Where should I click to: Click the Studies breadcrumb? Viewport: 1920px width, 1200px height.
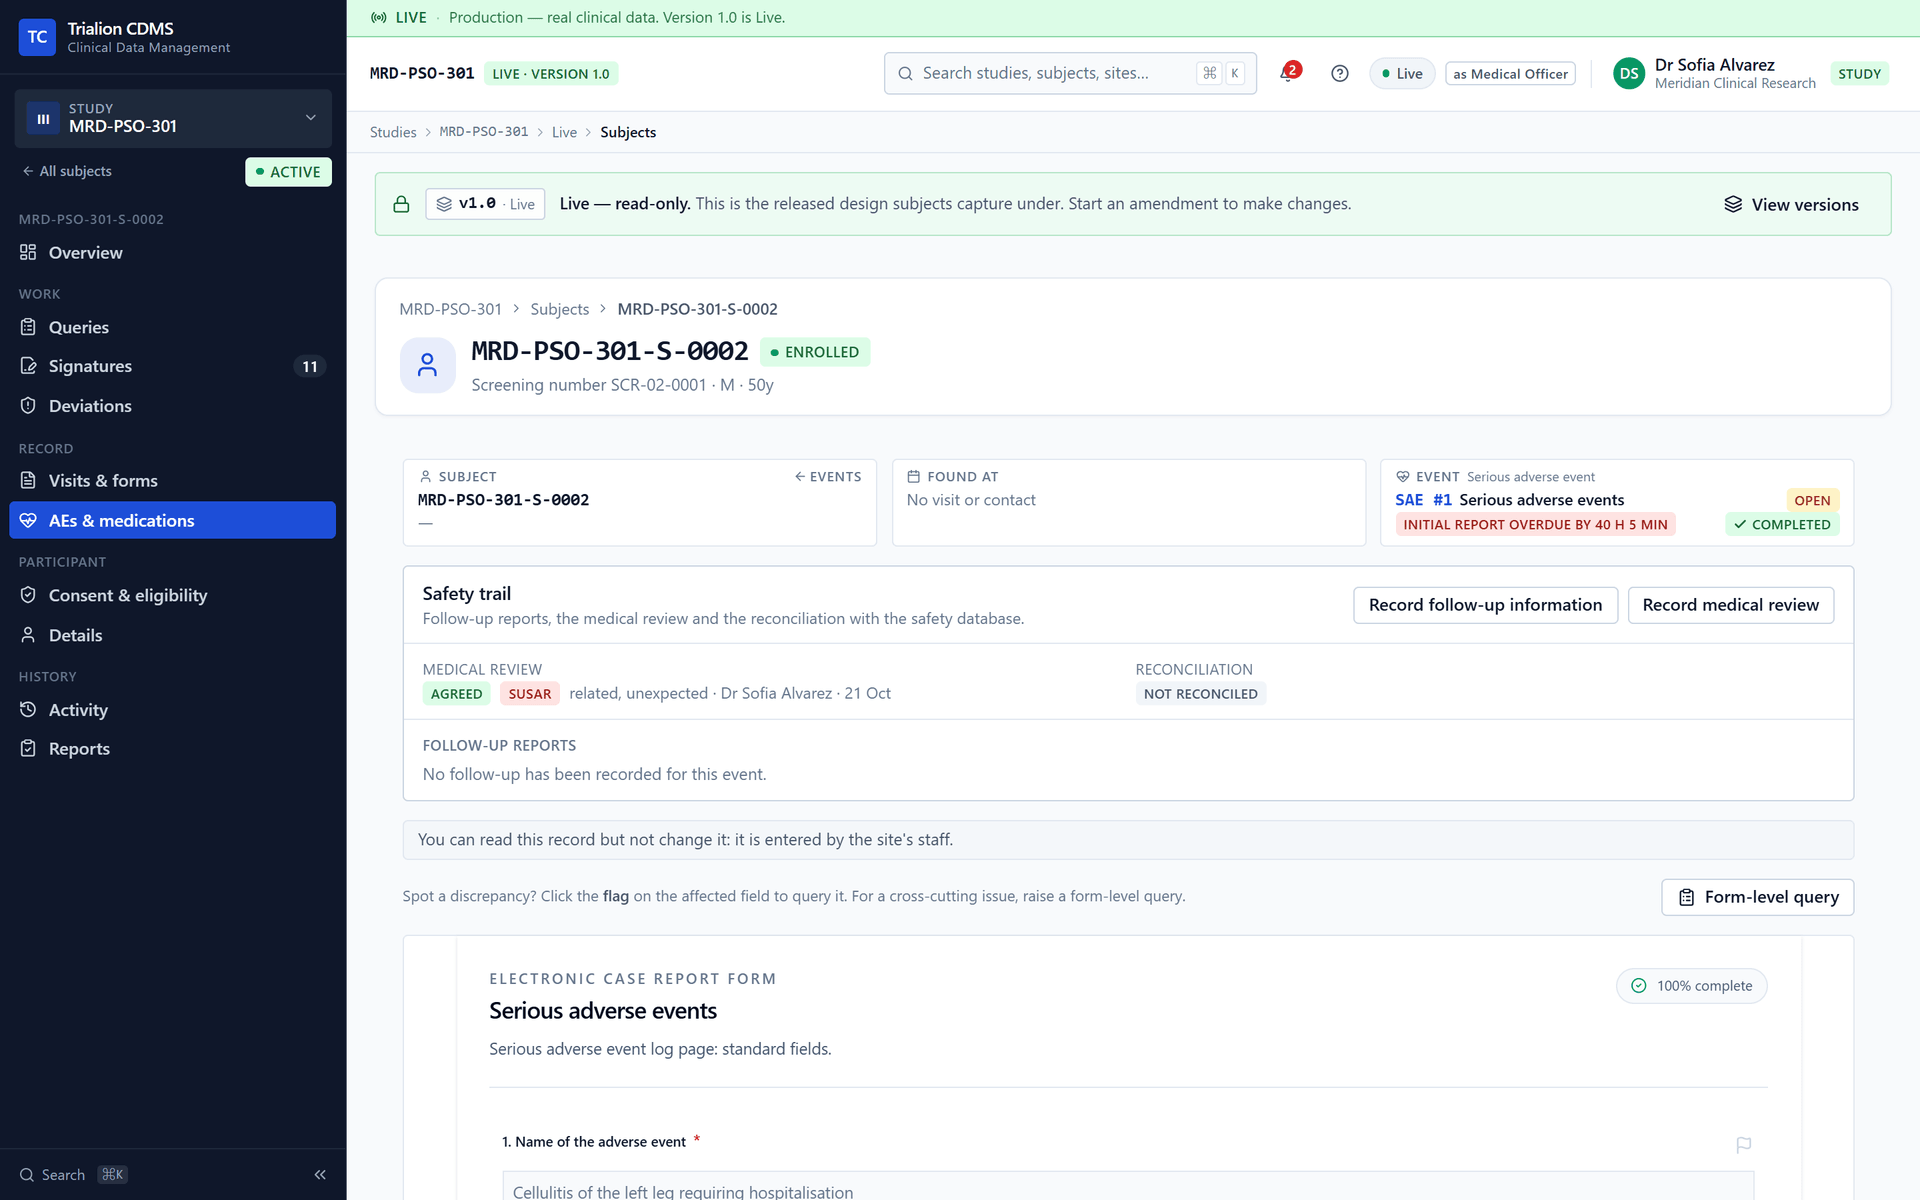point(393,132)
